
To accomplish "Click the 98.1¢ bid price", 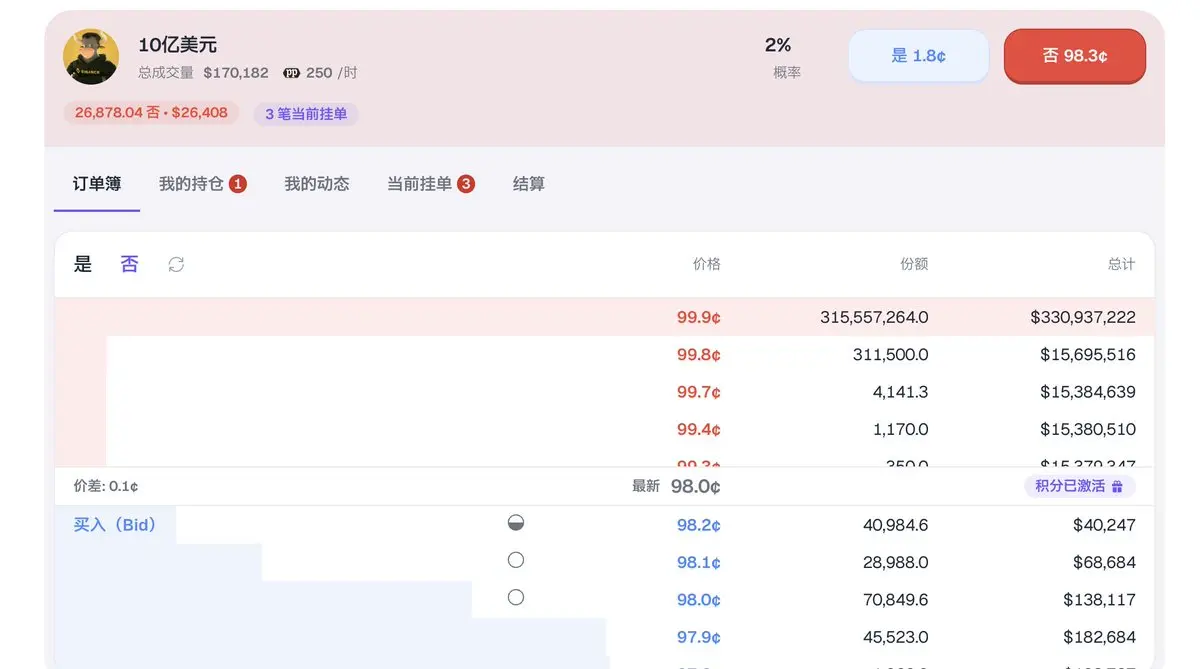I will click(699, 562).
